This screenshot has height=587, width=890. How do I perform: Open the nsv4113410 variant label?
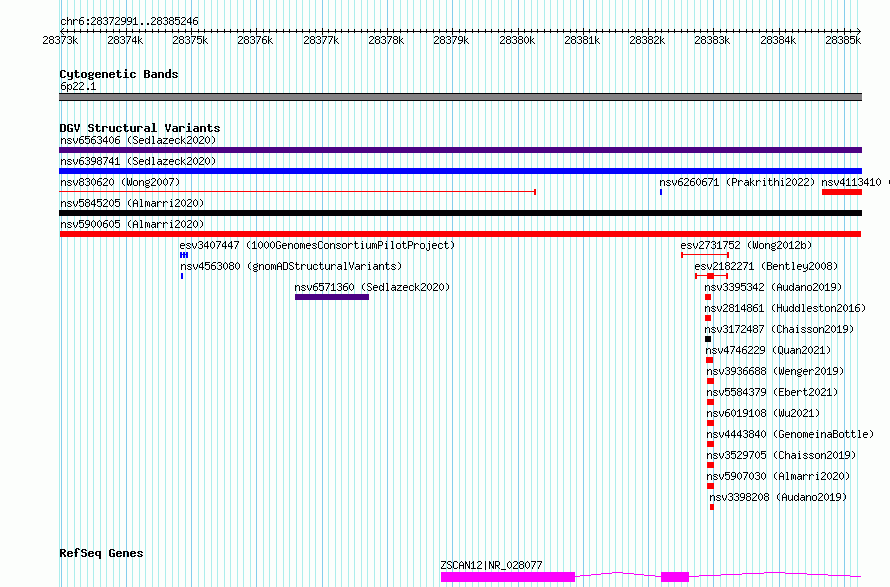[x=851, y=182]
